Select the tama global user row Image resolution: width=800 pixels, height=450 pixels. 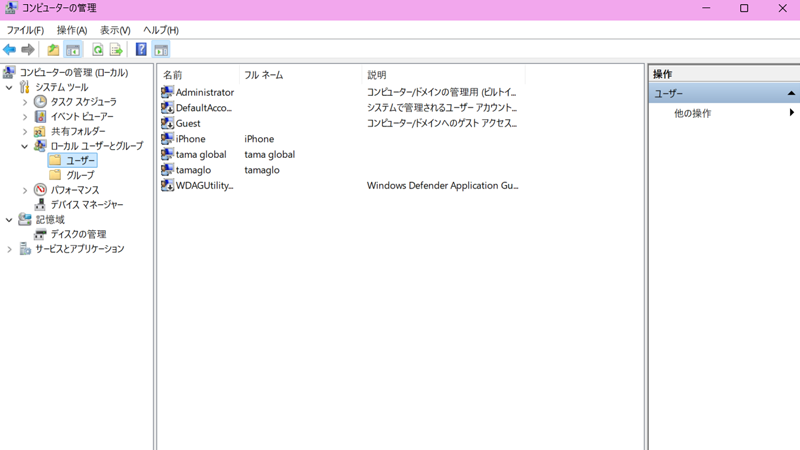tap(200, 155)
